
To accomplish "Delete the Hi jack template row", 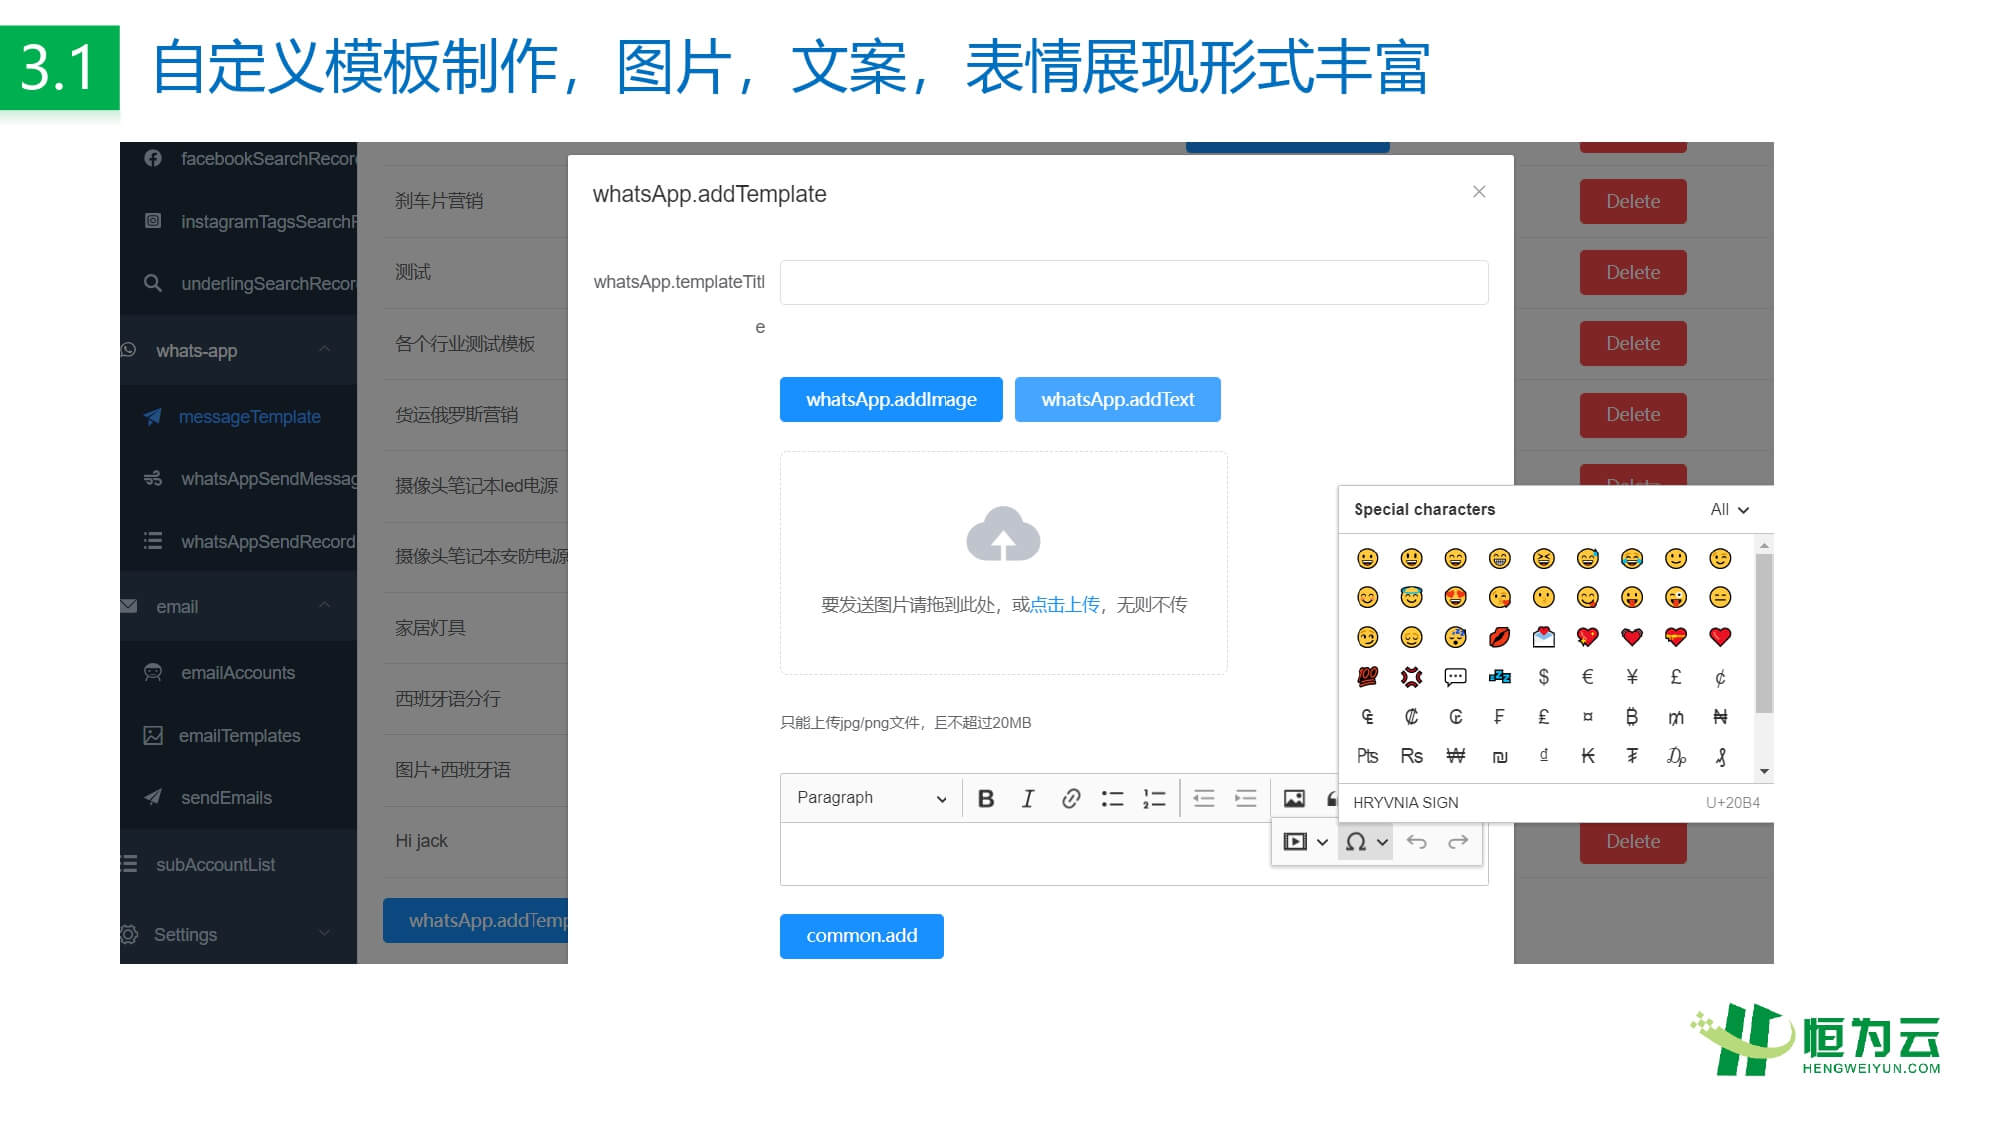I will click(1633, 842).
